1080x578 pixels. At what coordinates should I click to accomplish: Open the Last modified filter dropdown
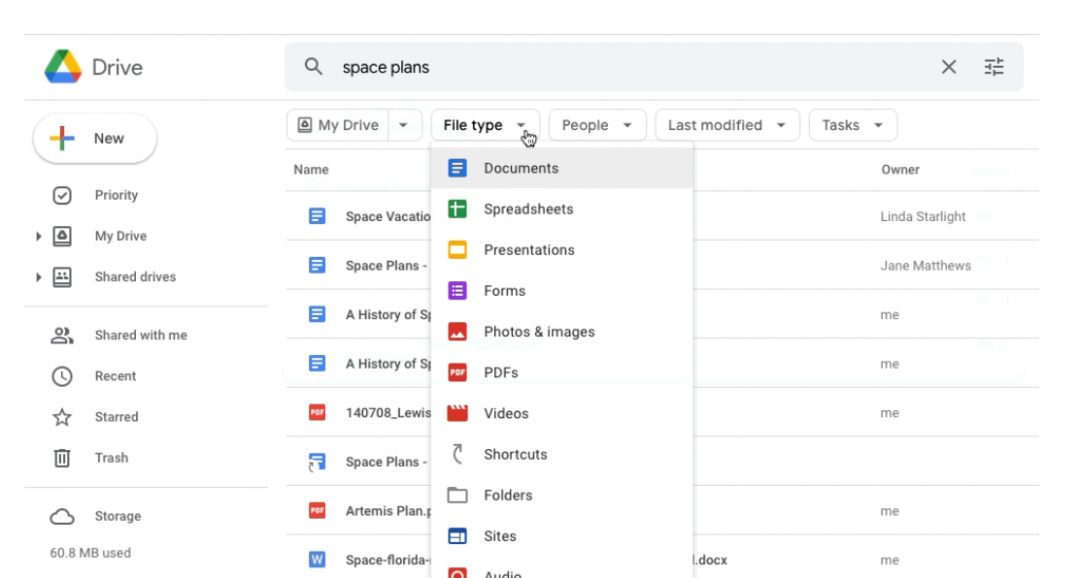point(726,125)
